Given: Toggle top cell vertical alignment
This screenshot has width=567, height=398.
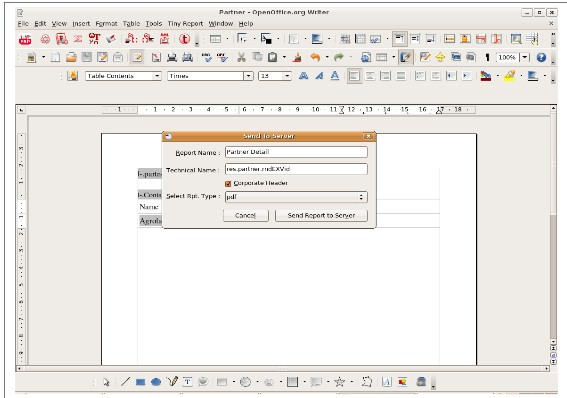Looking at the screenshot, I should [399, 39].
